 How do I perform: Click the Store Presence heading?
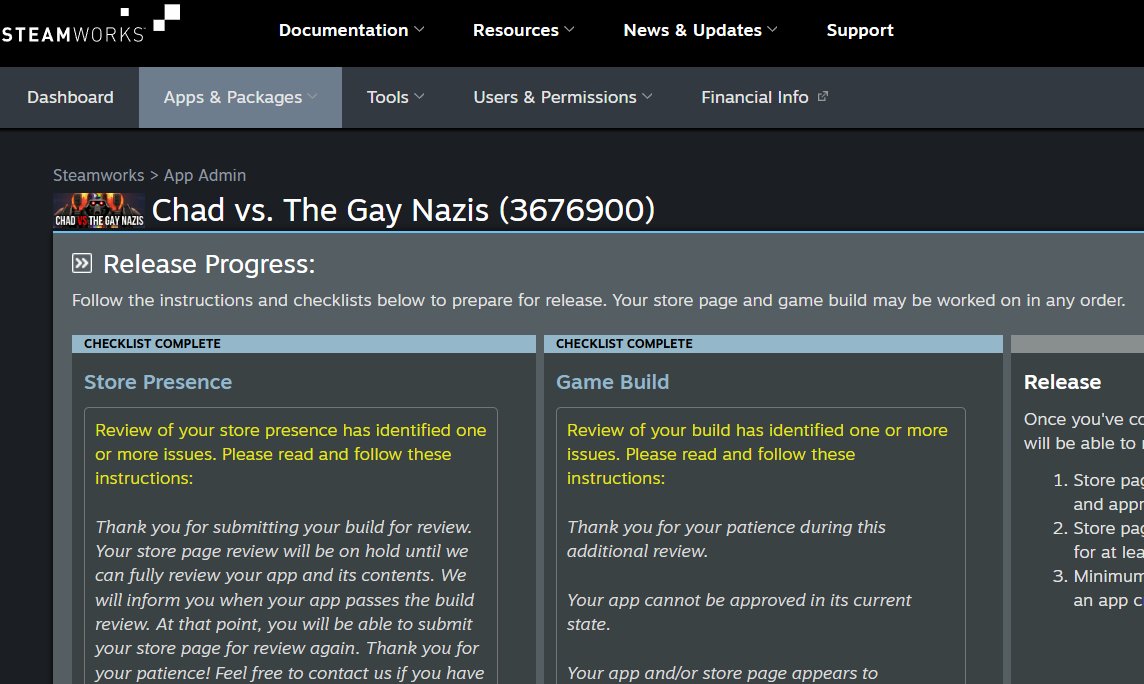point(157,382)
